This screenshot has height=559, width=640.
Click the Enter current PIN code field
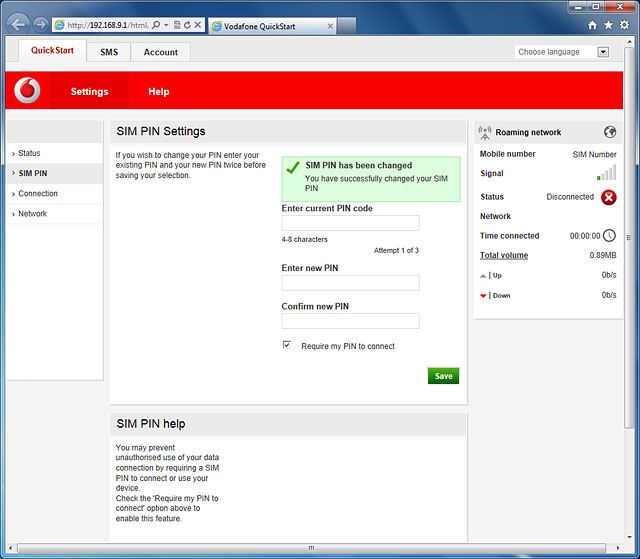(x=350, y=223)
